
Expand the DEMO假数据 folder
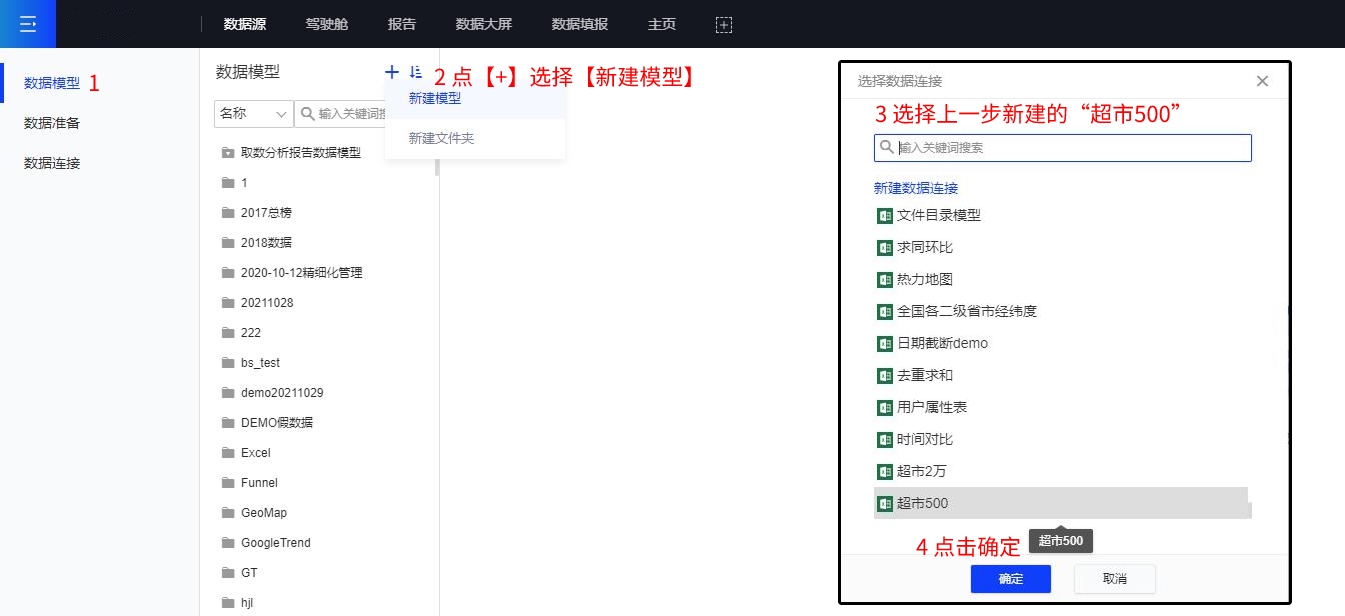pos(276,423)
